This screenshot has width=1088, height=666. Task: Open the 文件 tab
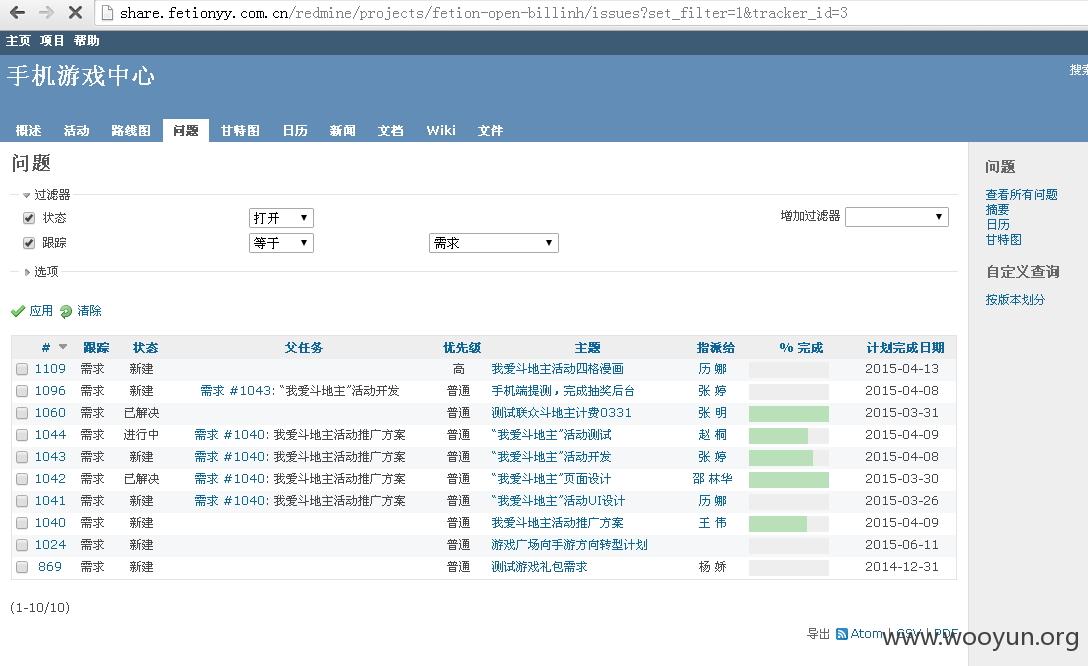491,130
